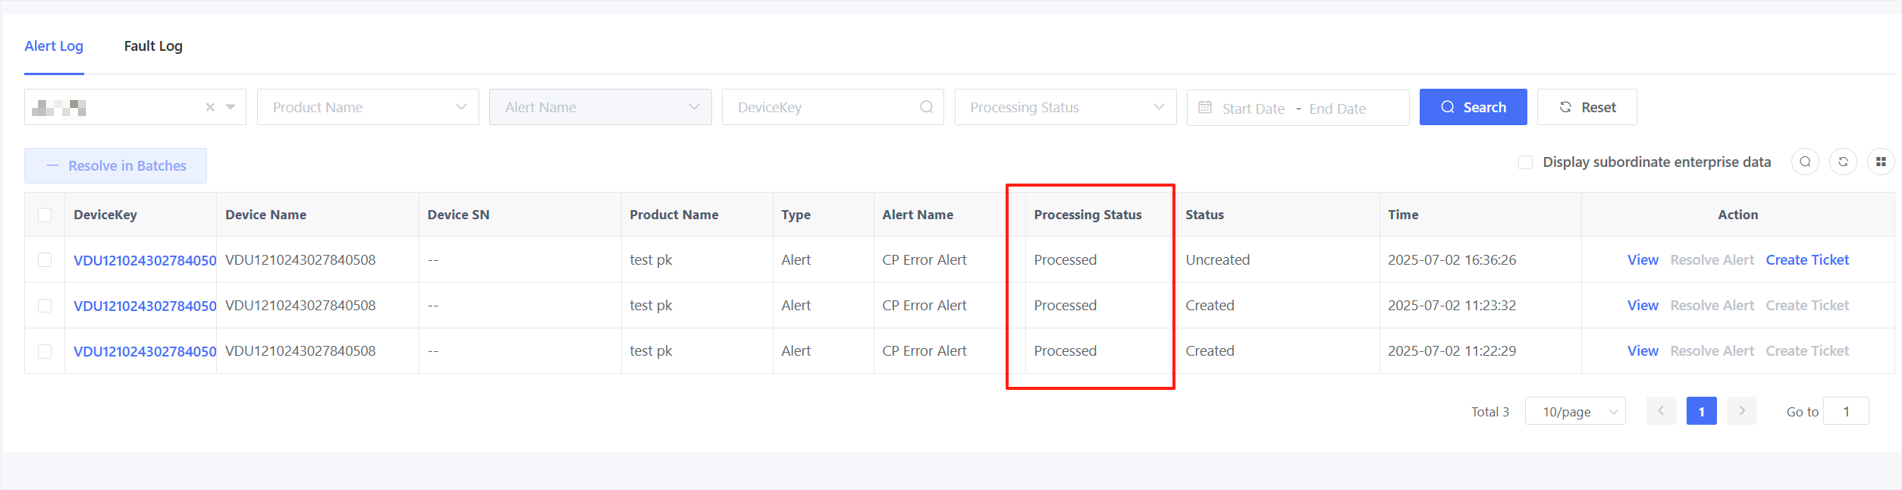Click the Go to page input
The image size is (1902, 490).
coord(1846,411)
